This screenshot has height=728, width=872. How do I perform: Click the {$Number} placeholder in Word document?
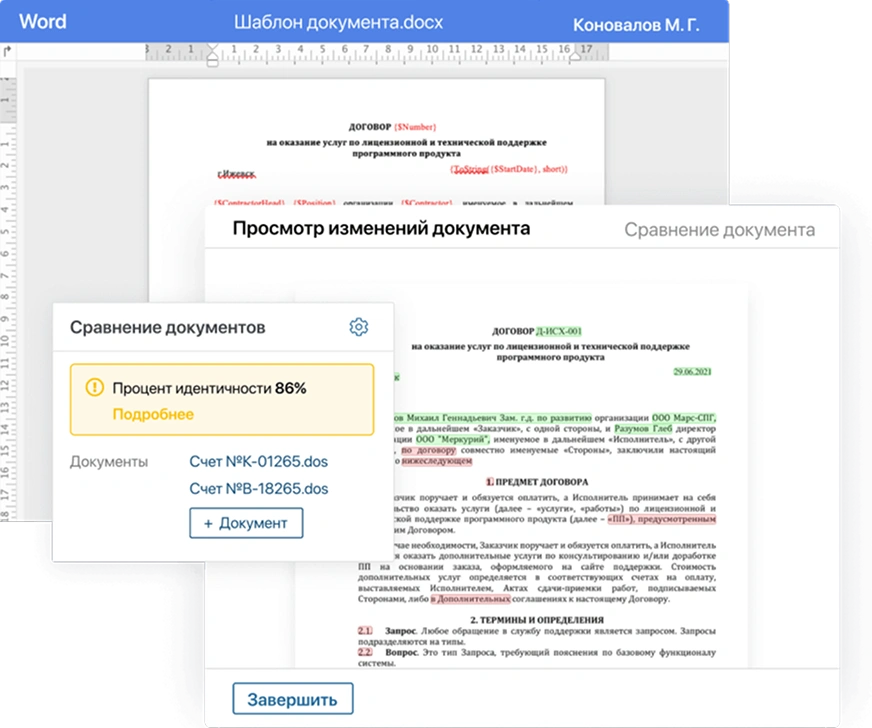coord(415,127)
